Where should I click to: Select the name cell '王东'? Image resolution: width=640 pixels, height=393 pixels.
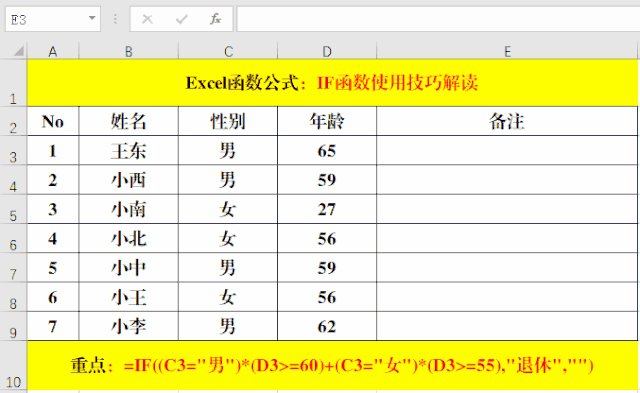129,151
